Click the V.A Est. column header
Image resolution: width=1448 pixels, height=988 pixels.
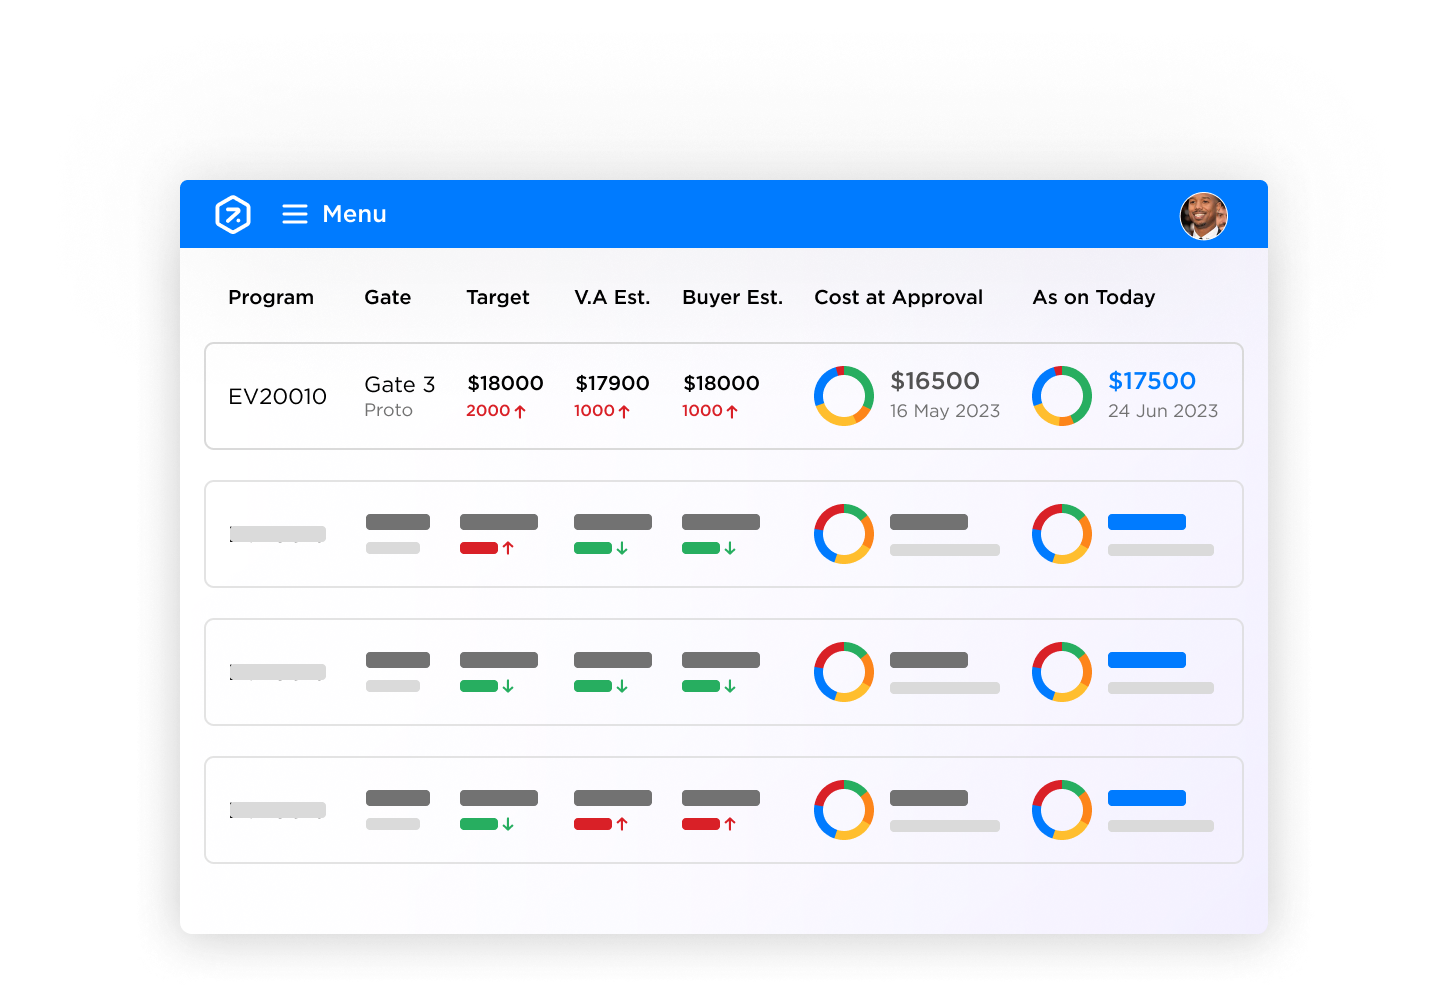(x=612, y=297)
